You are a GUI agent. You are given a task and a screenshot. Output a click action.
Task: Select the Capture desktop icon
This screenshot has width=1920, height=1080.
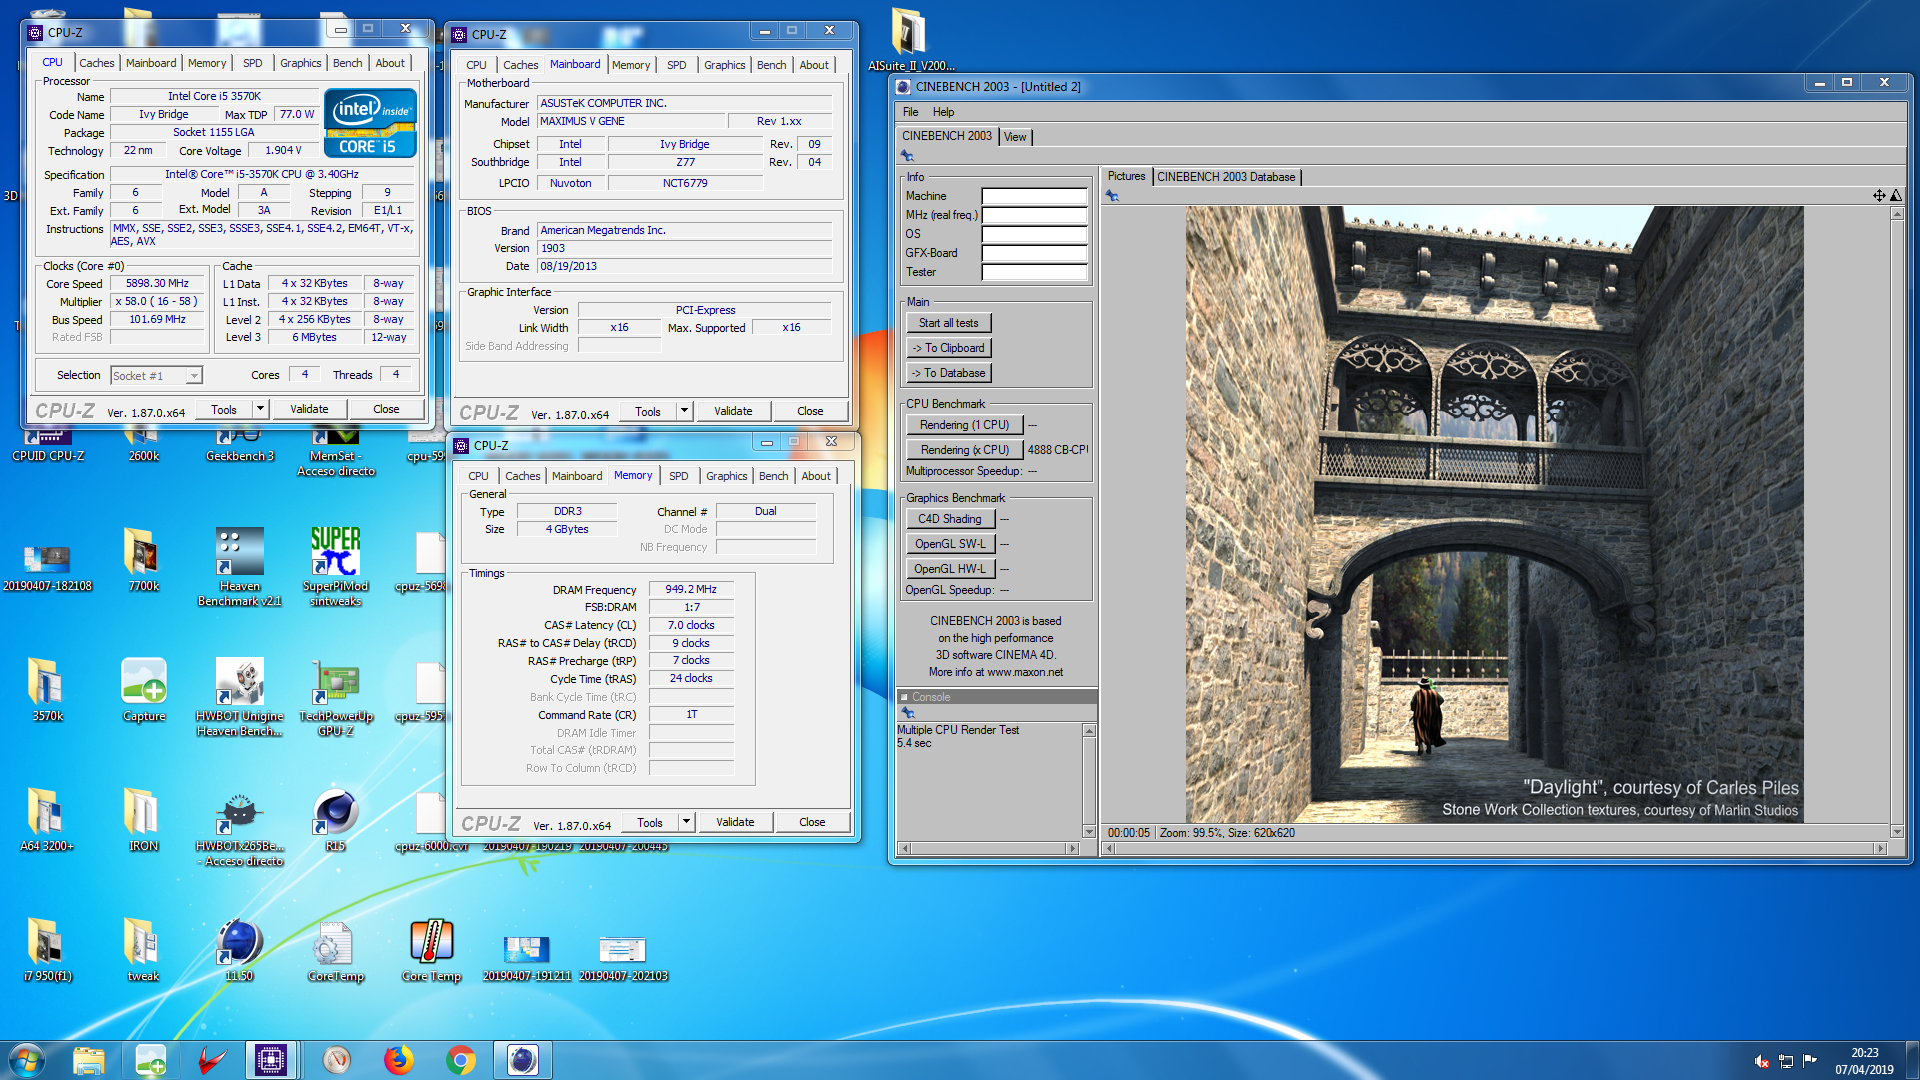click(x=144, y=690)
